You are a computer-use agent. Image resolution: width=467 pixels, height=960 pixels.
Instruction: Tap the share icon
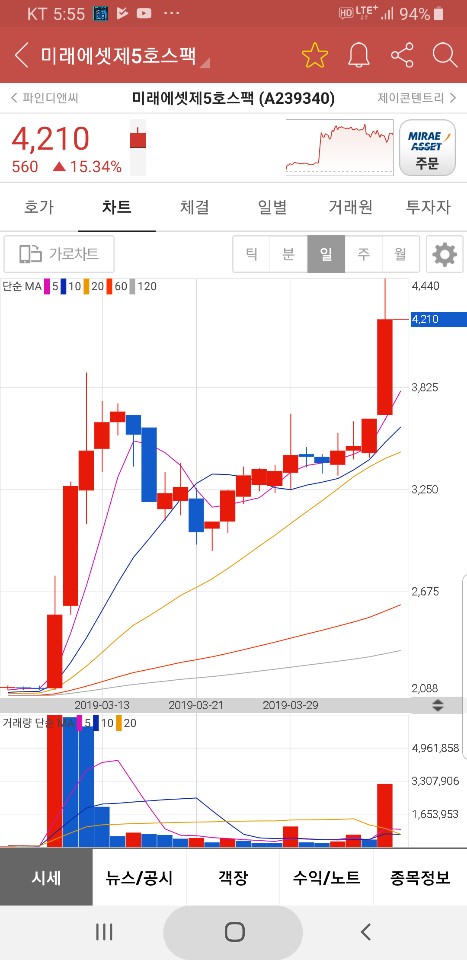coord(402,56)
